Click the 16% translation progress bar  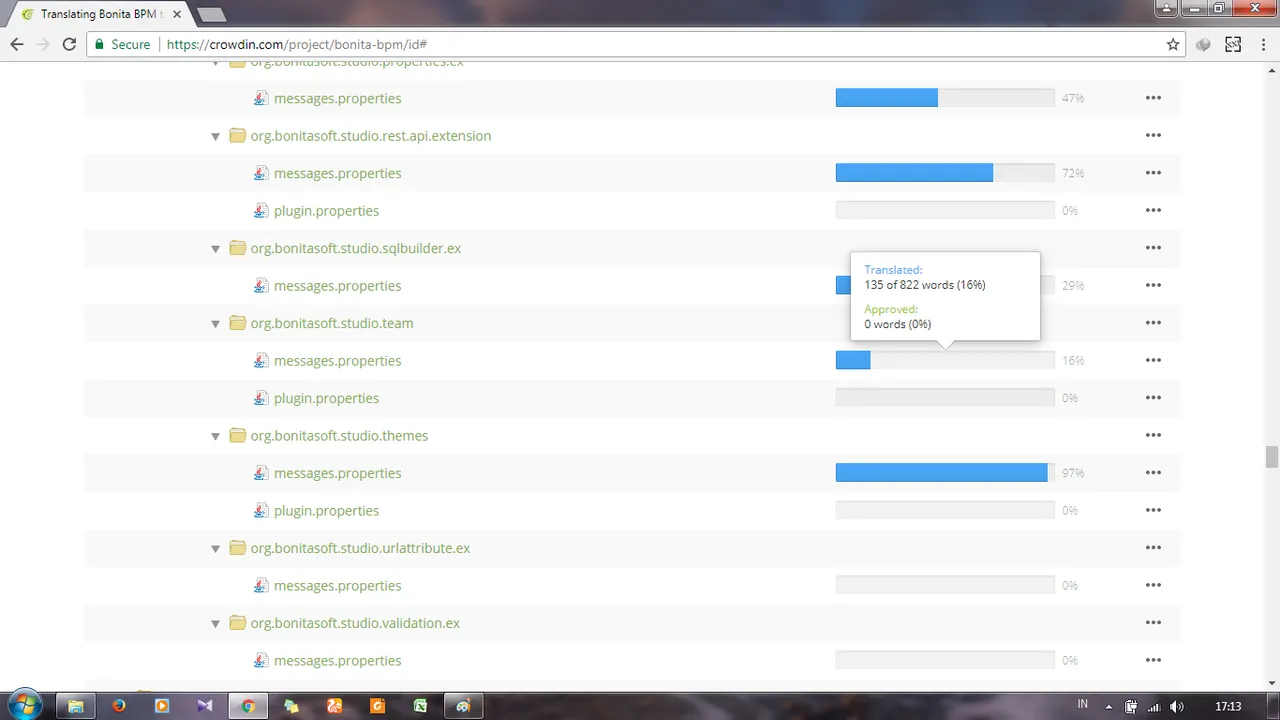945,360
